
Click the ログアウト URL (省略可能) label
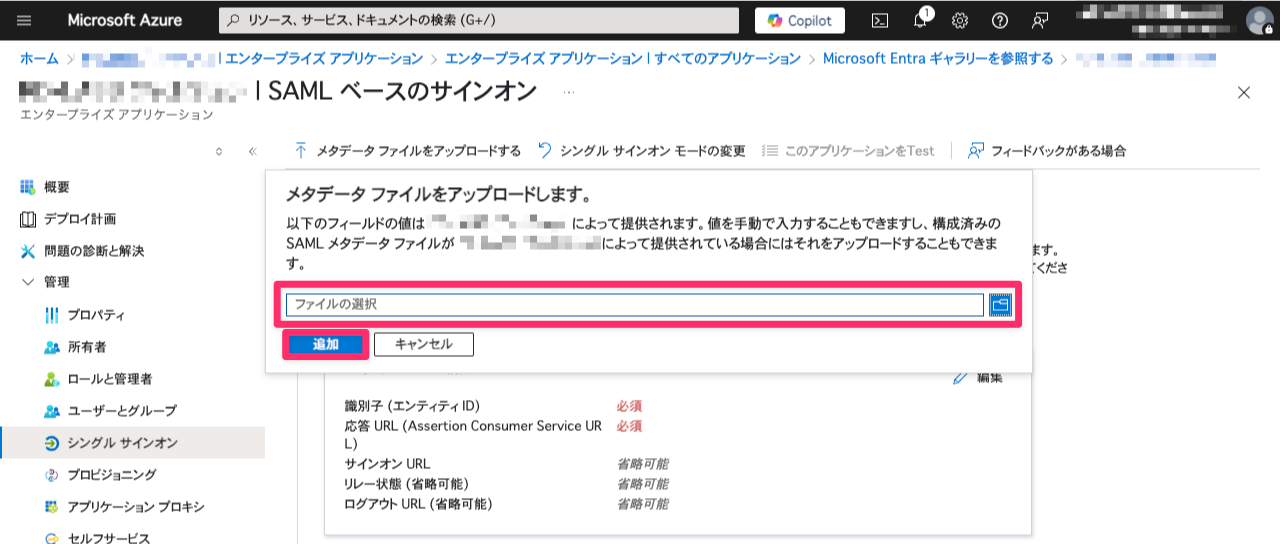(418, 503)
